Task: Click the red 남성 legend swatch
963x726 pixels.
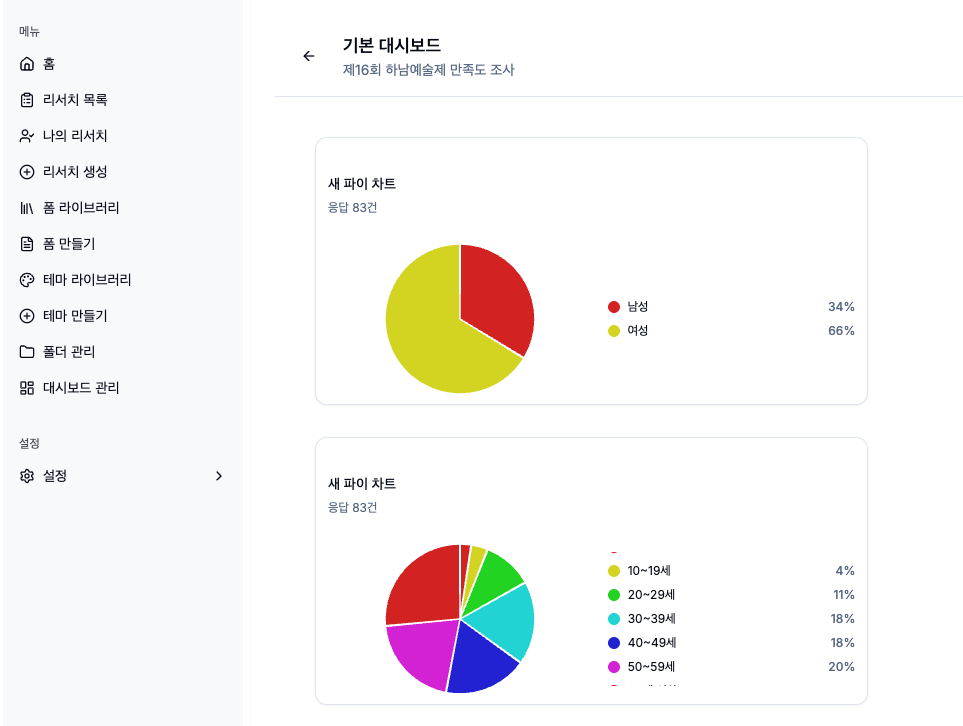Action: coord(614,307)
